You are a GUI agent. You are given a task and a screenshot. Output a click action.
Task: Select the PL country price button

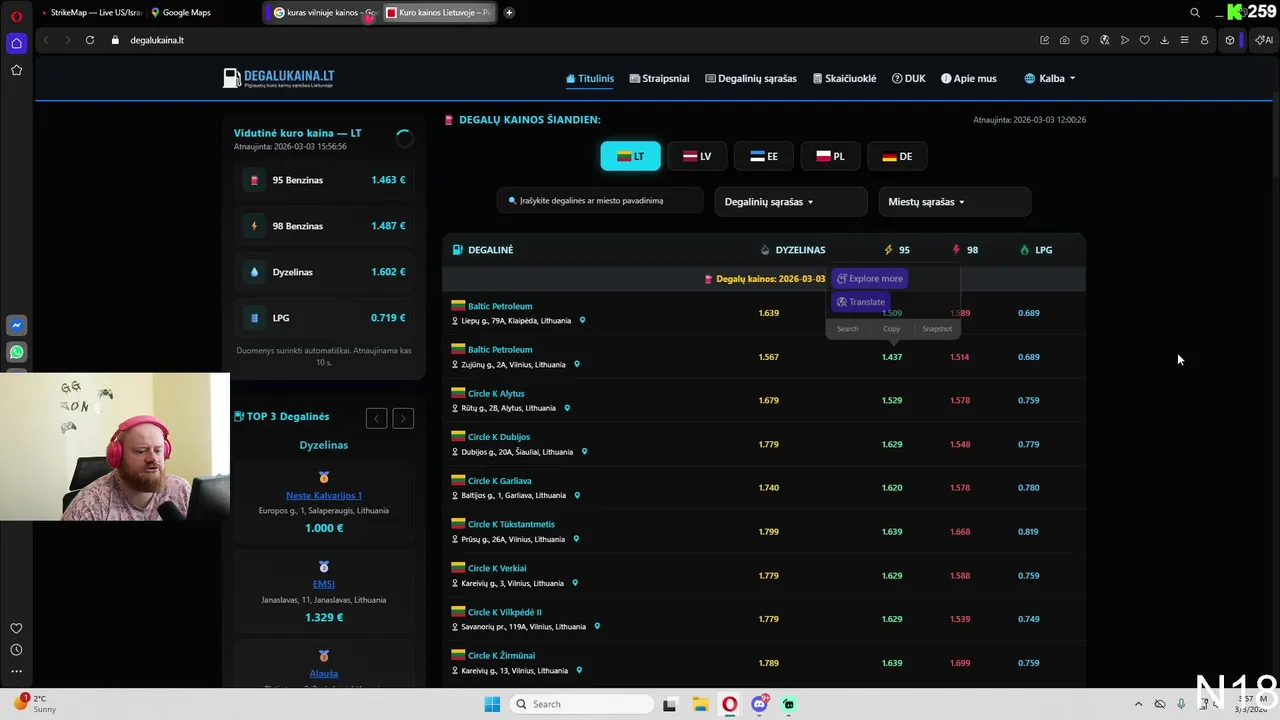tap(830, 156)
